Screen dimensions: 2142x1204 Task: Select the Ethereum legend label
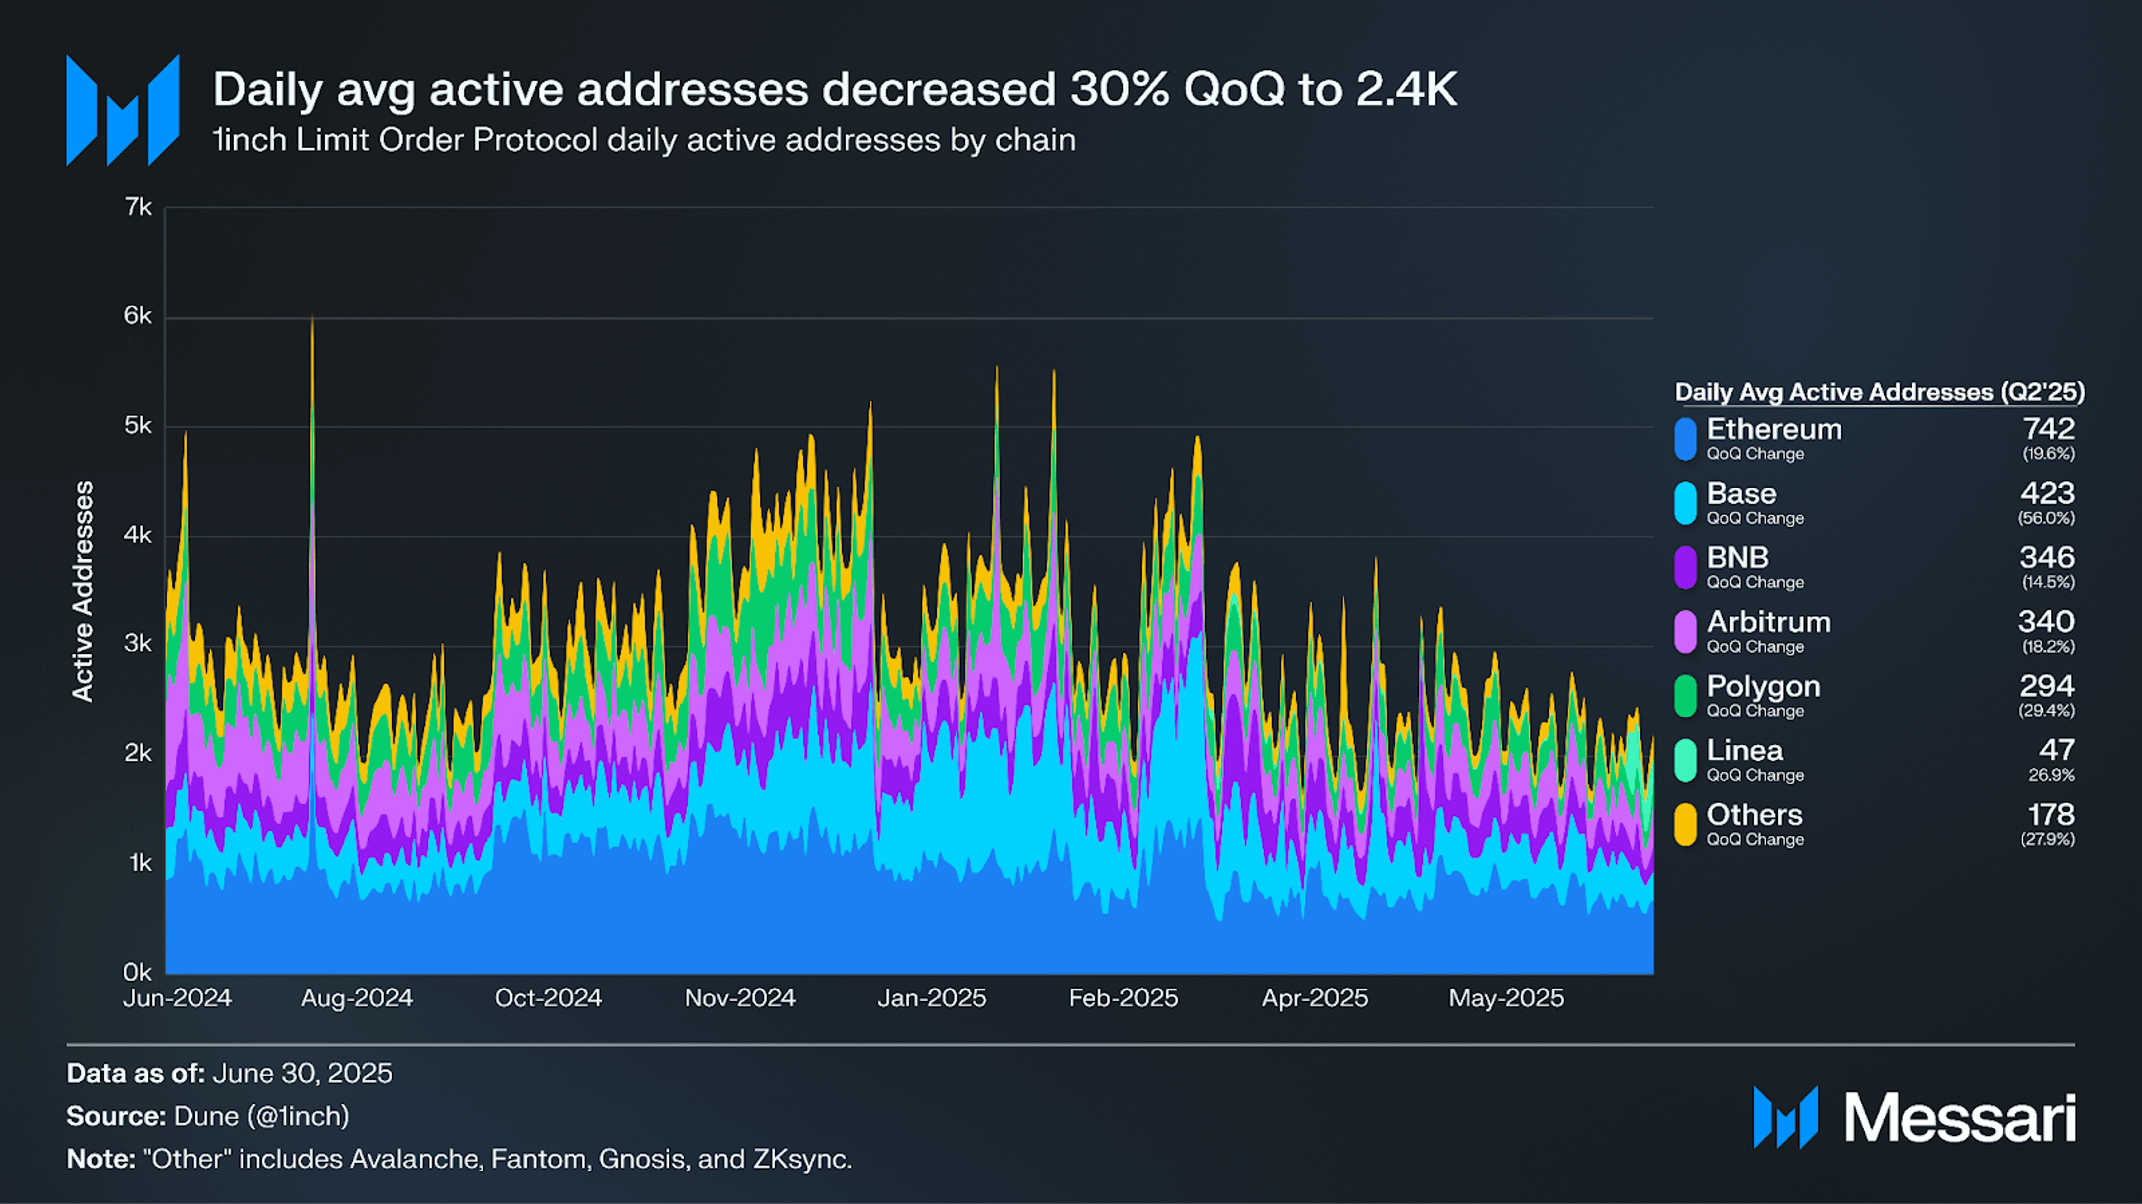(1773, 429)
